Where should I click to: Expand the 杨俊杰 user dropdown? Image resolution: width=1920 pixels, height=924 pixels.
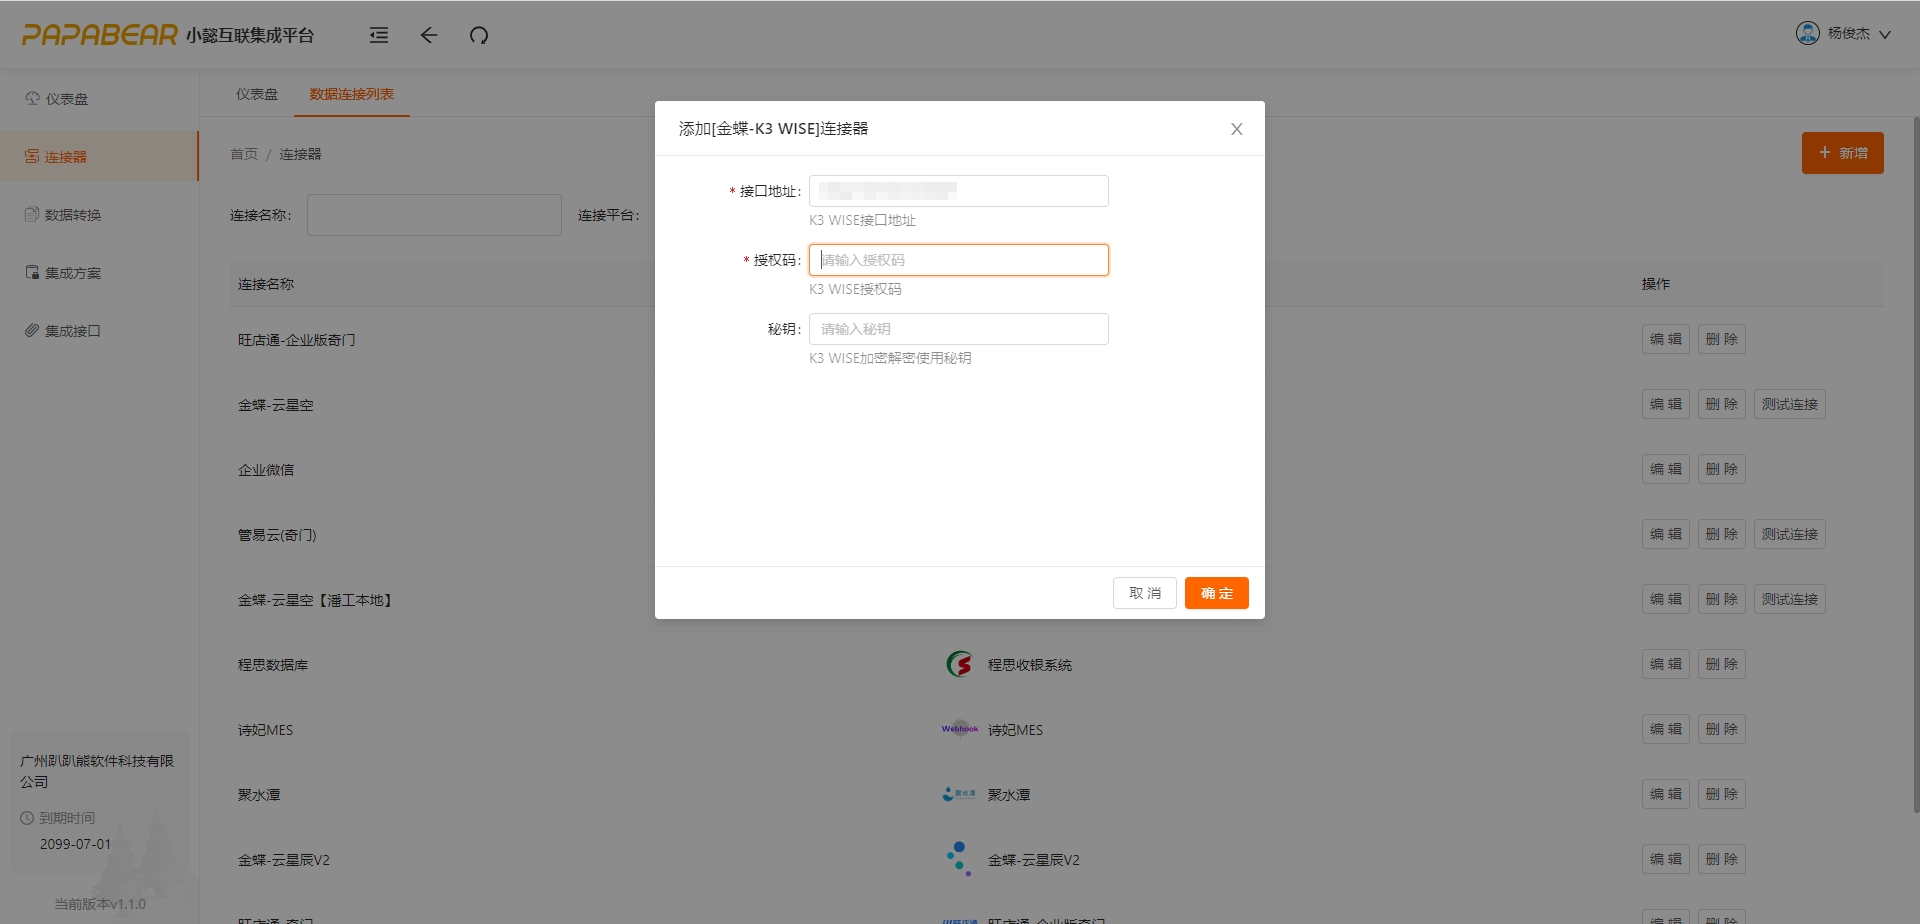1858,34
